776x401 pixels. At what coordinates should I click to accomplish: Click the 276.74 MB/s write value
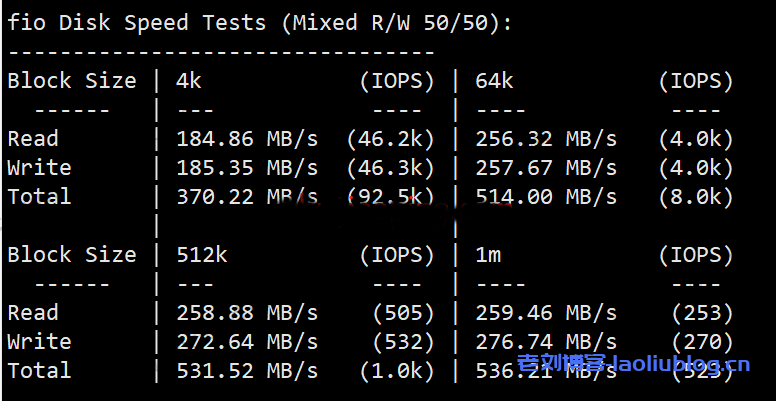(546, 342)
